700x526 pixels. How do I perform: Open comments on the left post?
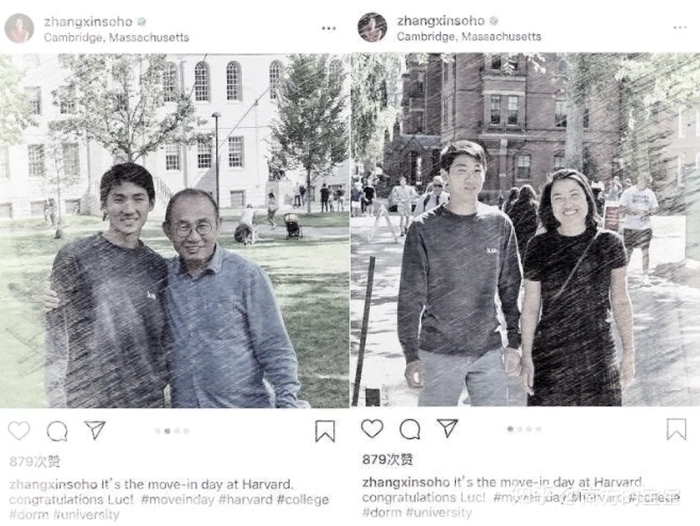(x=57, y=431)
